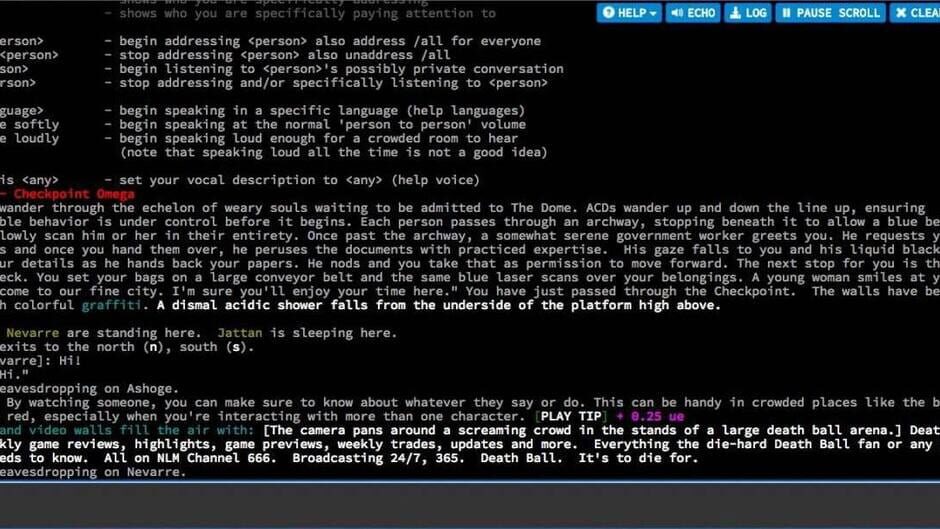Clear the output with the X button
Image resolution: width=940 pixels, height=529 pixels.
pyautogui.click(x=902, y=13)
